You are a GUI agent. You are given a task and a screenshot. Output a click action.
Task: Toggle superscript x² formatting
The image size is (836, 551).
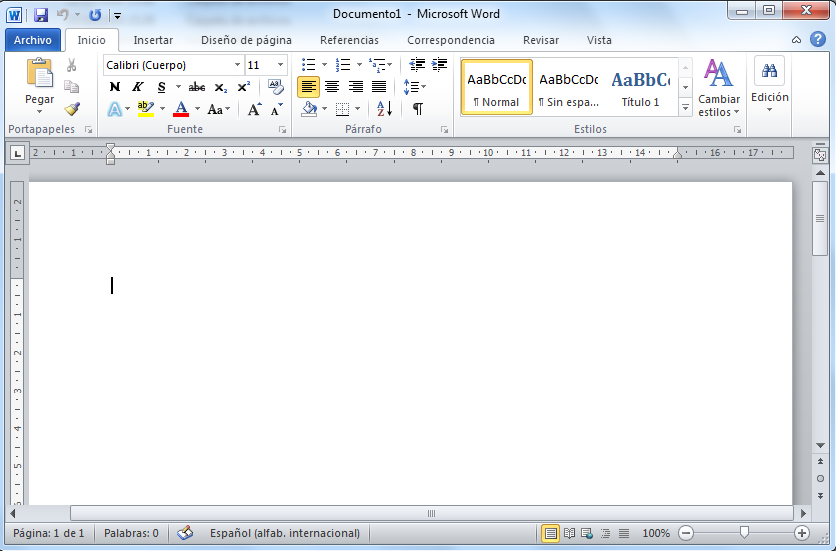click(x=244, y=87)
